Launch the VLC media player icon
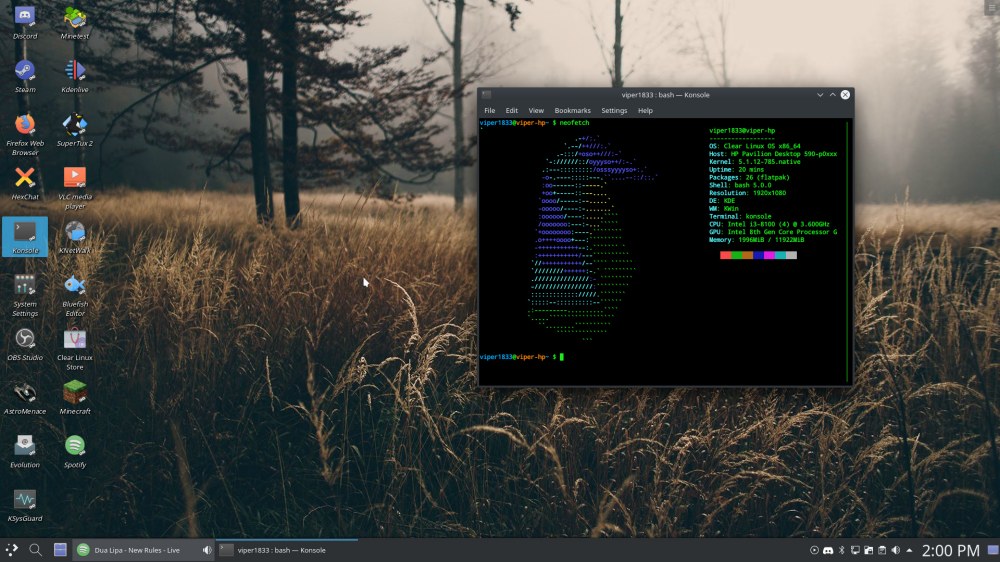 [75, 188]
